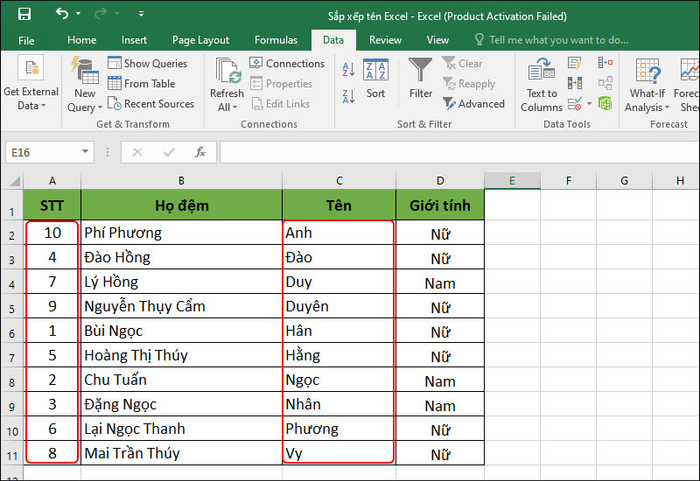Open the Page Layout tab

[x=200, y=40]
